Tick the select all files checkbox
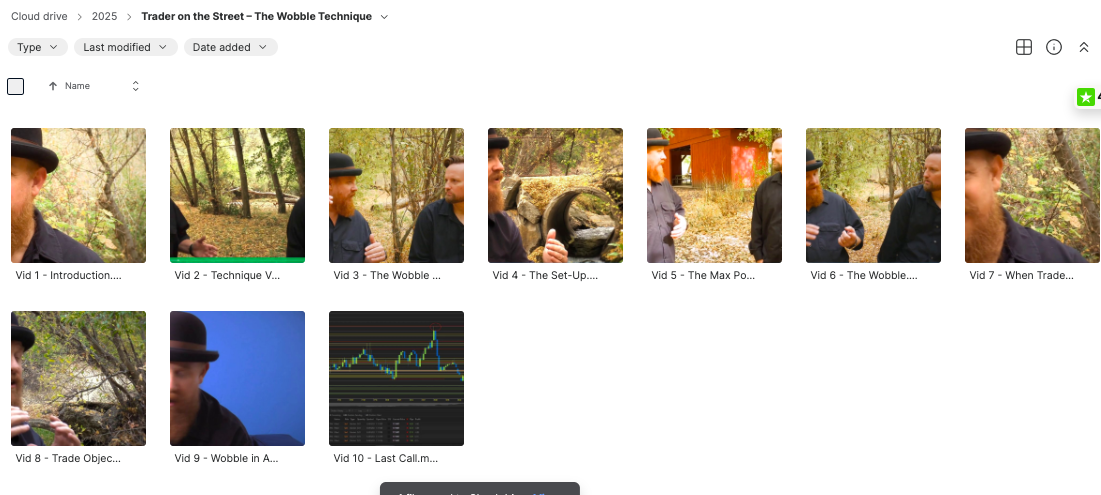The height and width of the screenshot is (495, 1101). tap(15, 86)
